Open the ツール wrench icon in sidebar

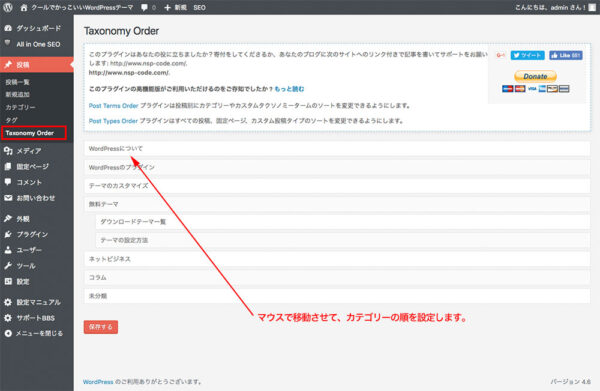(x=8, y=266)
